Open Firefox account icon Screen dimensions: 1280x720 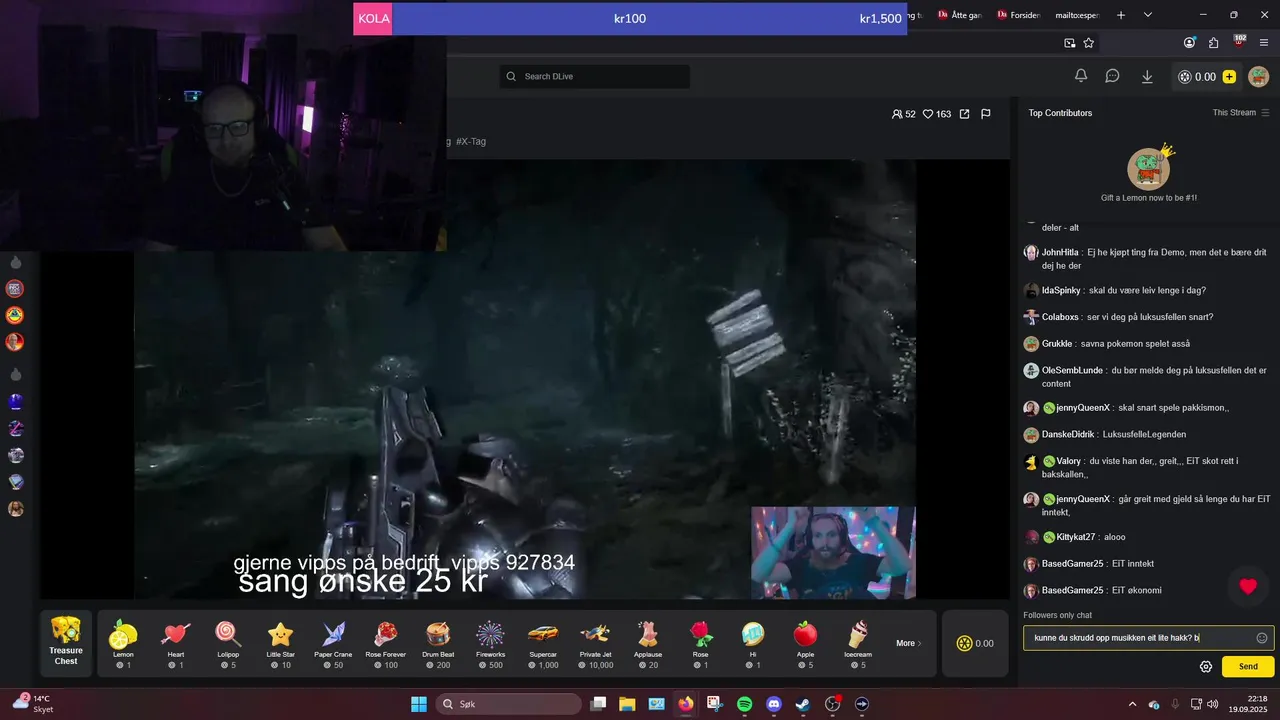(x=1189, y=43)
